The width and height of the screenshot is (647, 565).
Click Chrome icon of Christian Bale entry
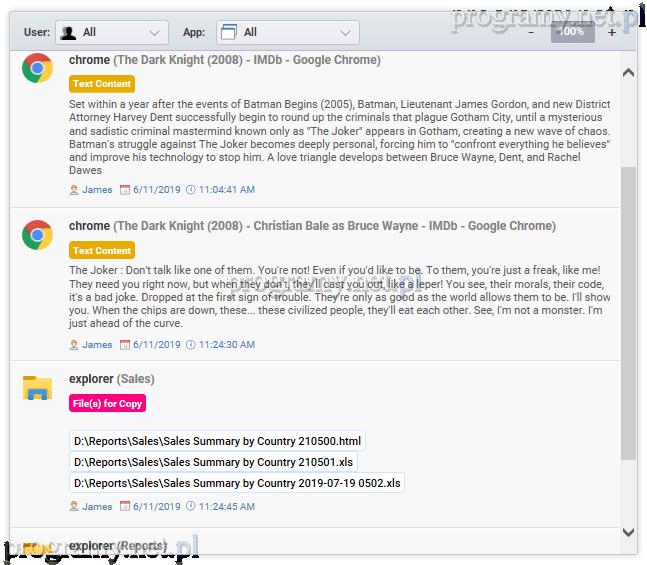coord(38,235)
